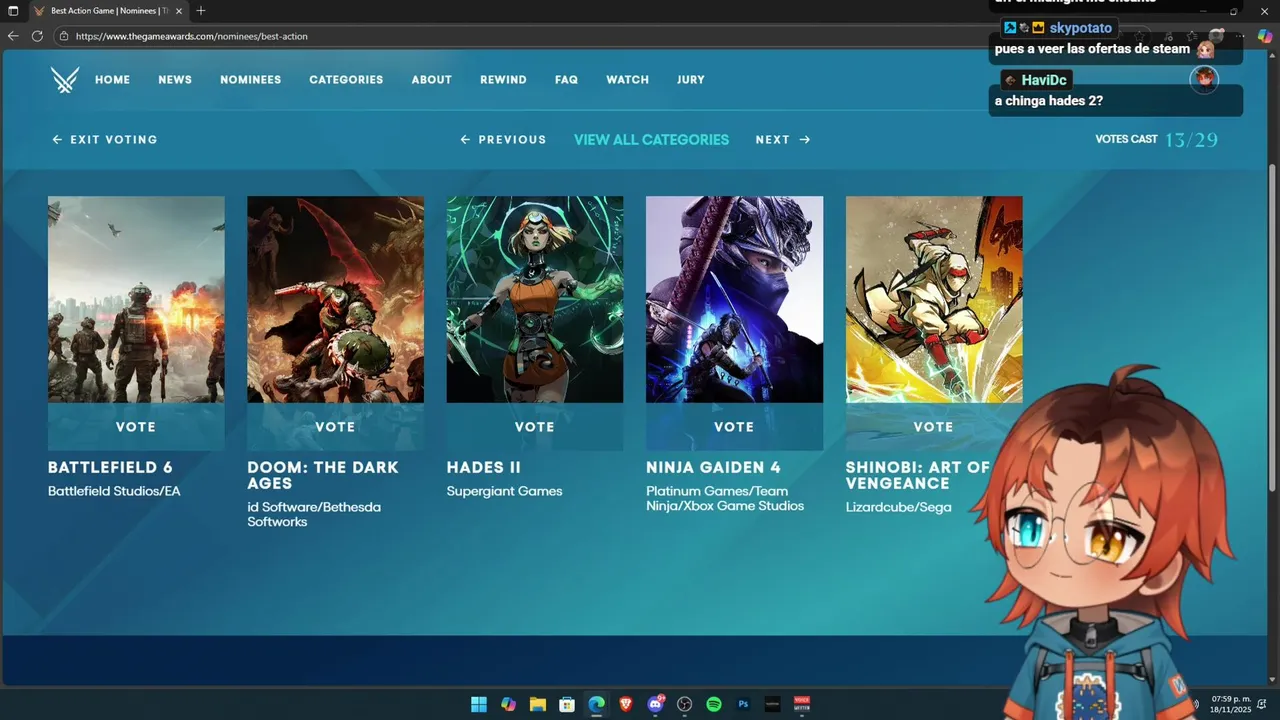This screenshot has width=1280, height=720.
Task: Click Battlefield Studios/EA developer text
Action: click(114, 491)
